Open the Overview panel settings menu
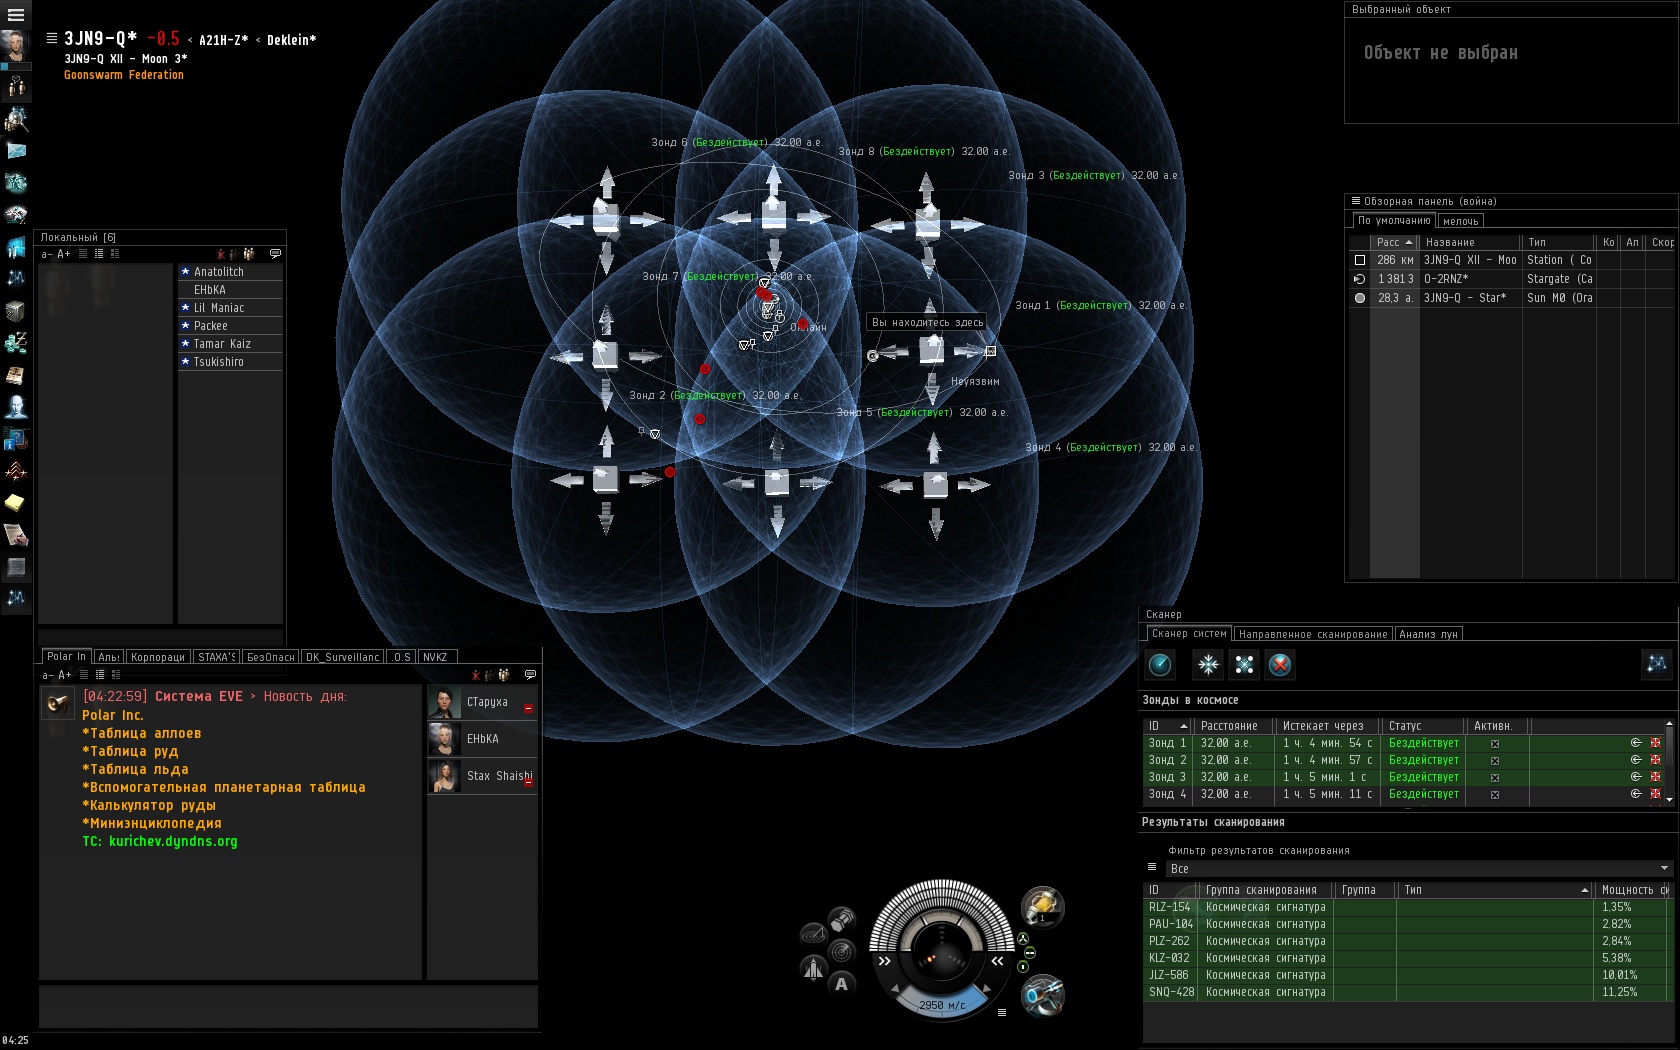 [x=1356, y=201]
